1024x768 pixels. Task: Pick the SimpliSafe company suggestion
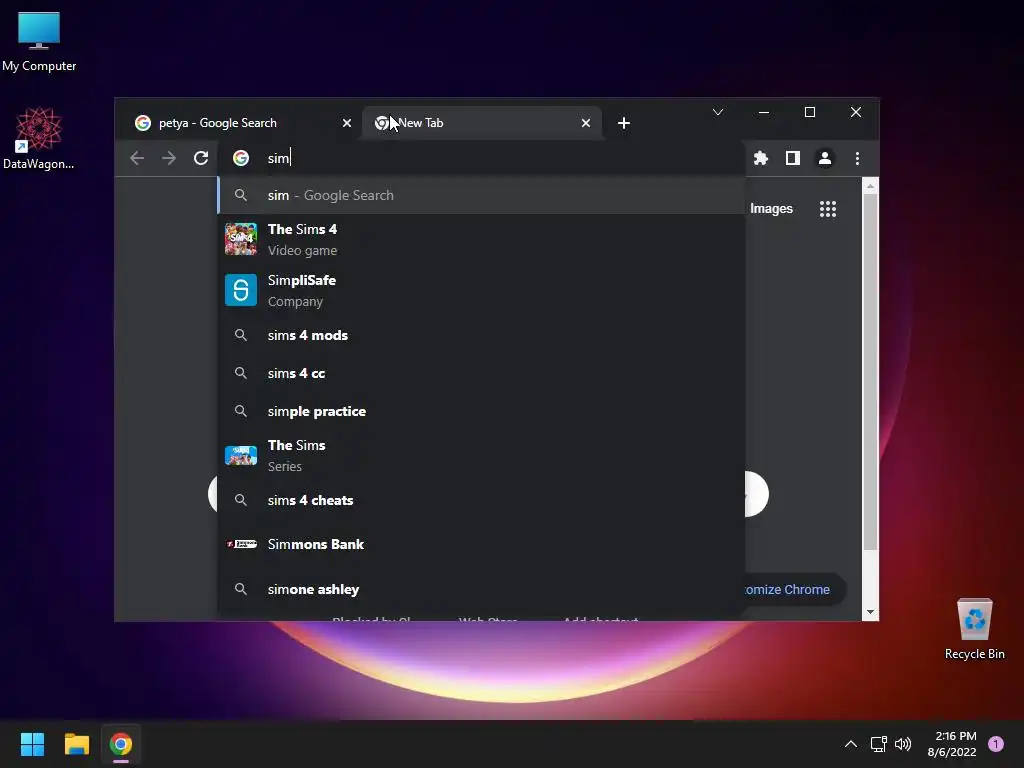click(481, 290)
